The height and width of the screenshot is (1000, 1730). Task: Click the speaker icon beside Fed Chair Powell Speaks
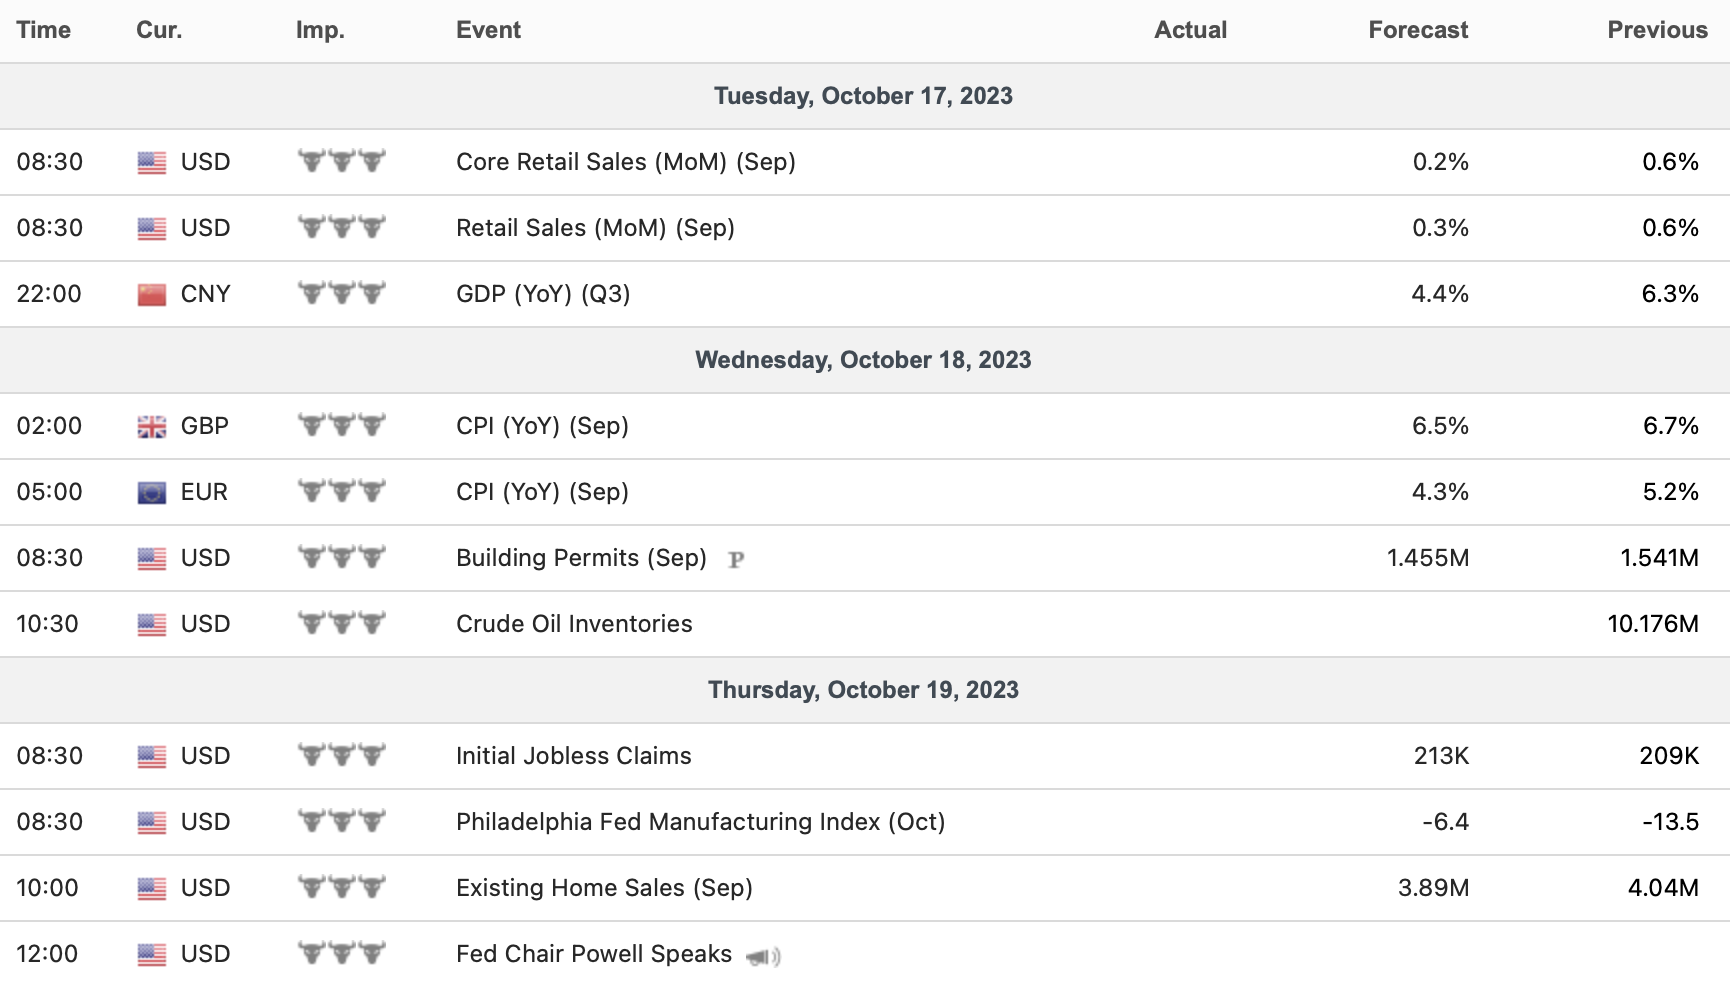[x=763, y=957]
